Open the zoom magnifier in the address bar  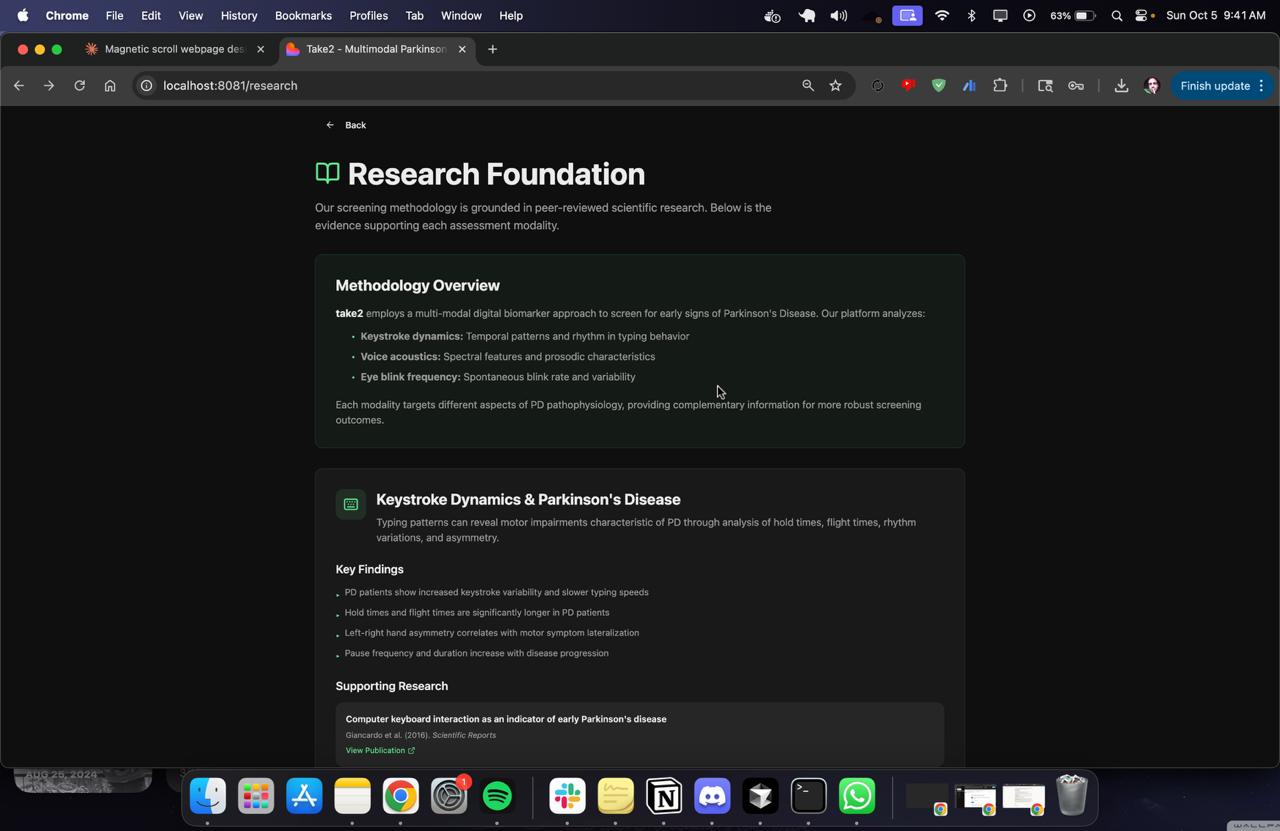pyautogui.click(x=808, y=86)
